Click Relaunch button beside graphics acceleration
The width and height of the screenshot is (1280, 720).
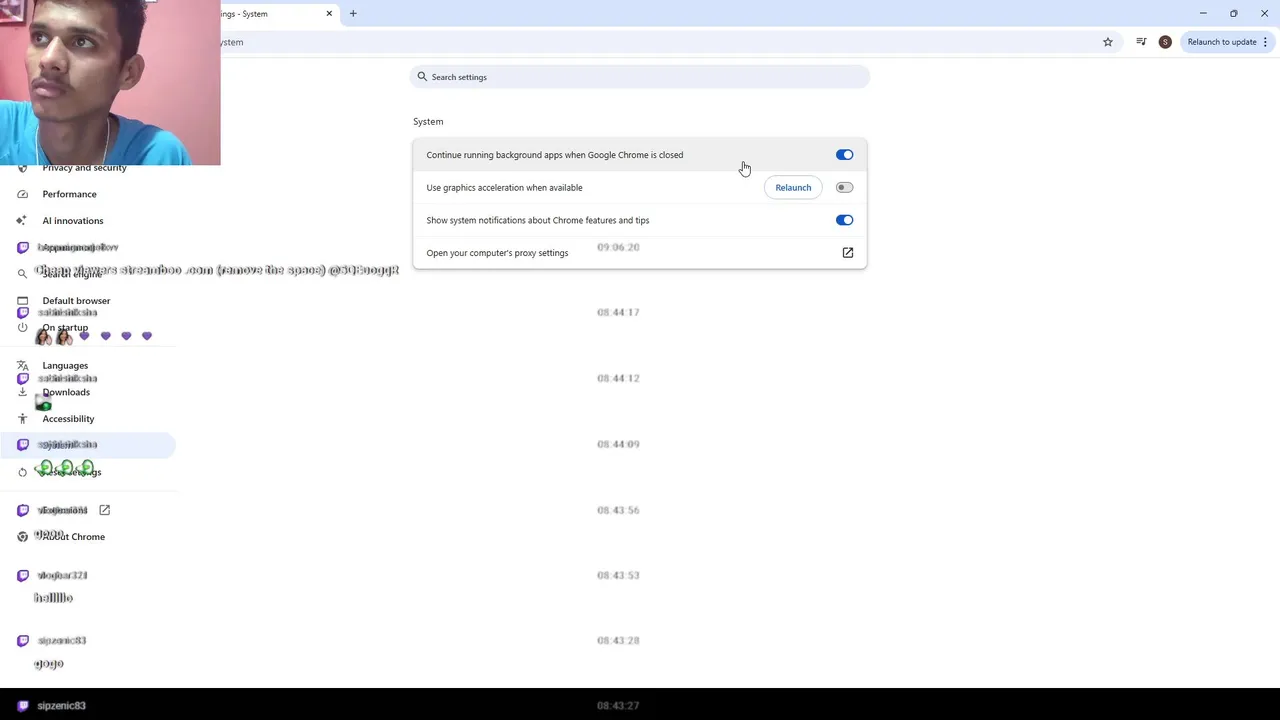pyautogui.click(x=793, y=187)
